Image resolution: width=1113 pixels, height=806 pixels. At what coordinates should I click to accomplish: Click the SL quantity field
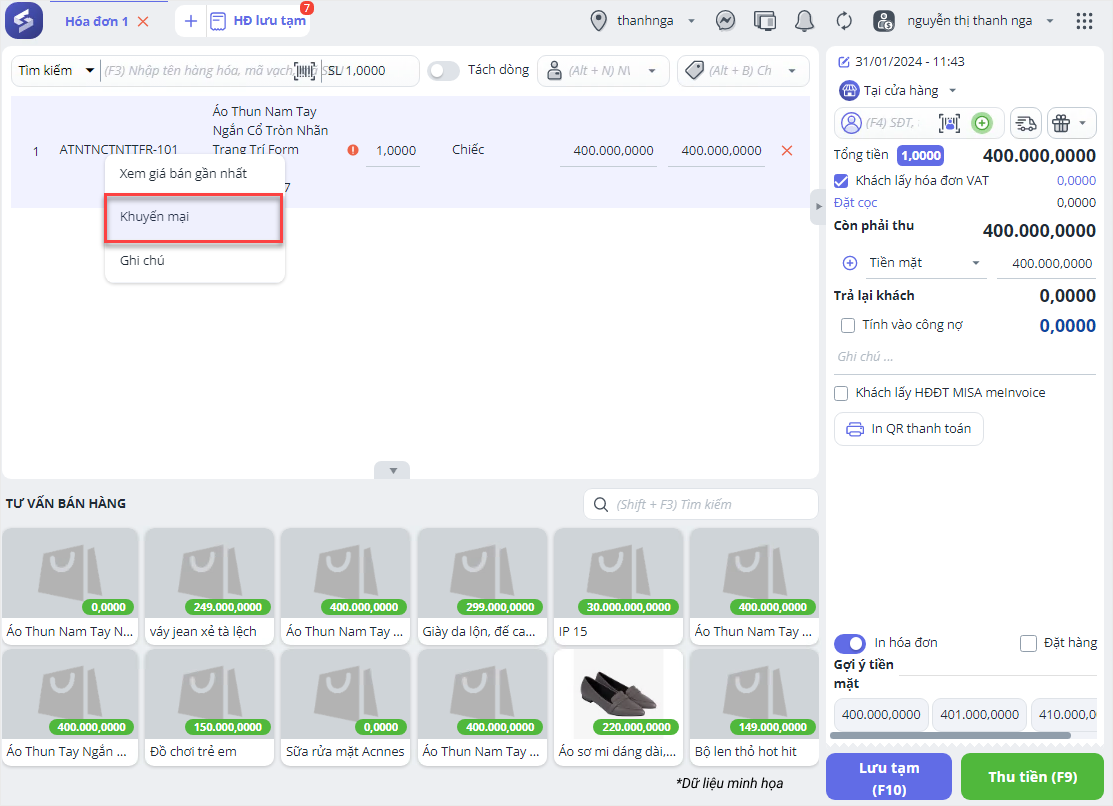(x=368, y=70)
